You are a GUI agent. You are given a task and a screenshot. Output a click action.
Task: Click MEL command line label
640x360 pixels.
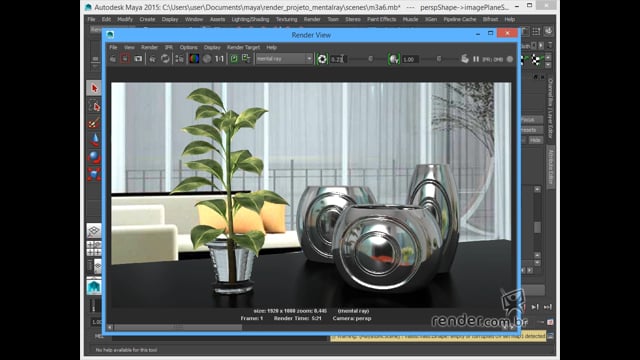click(x=99, y=336)
